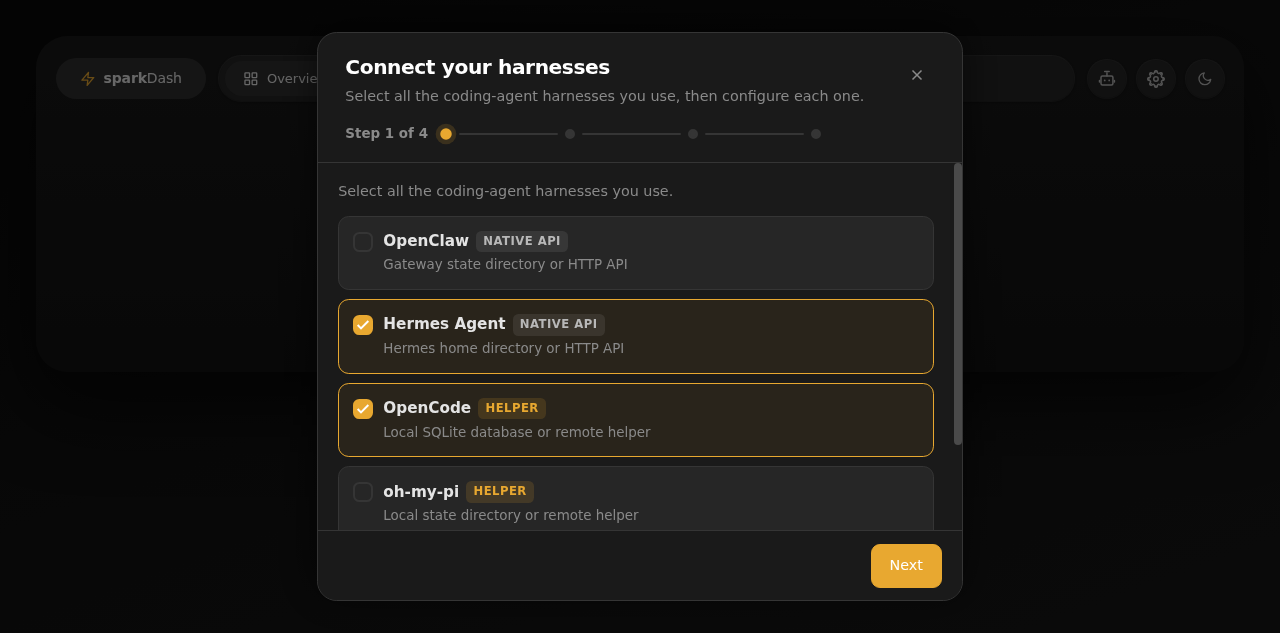1280x633 pixels.
Task: Select the Overview tab label
Action: point(292,78)
